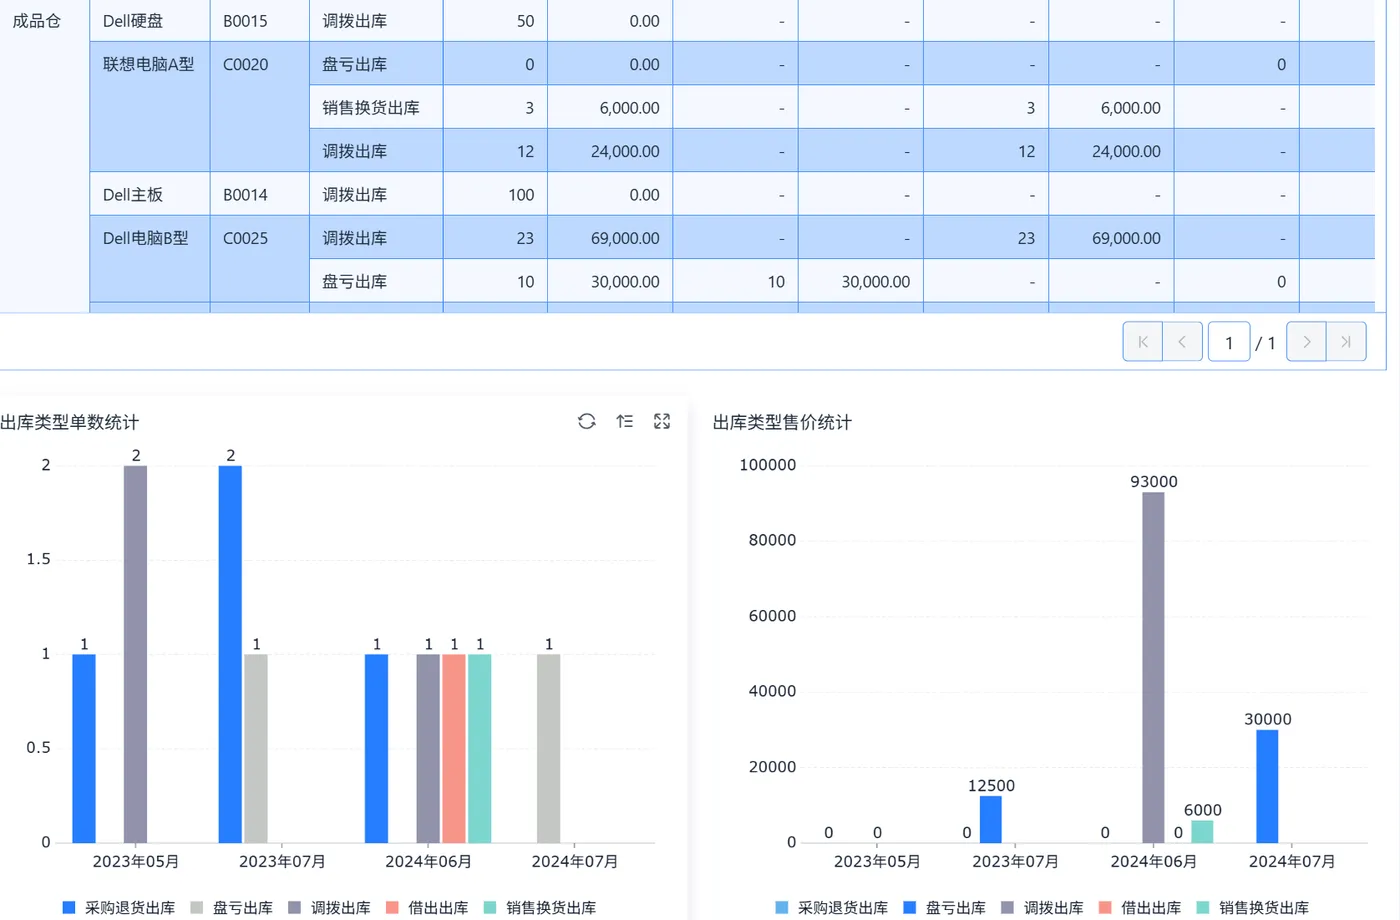Click the 93000 调拨出库 bar for 2024年06月

(x=1153, y=667)
